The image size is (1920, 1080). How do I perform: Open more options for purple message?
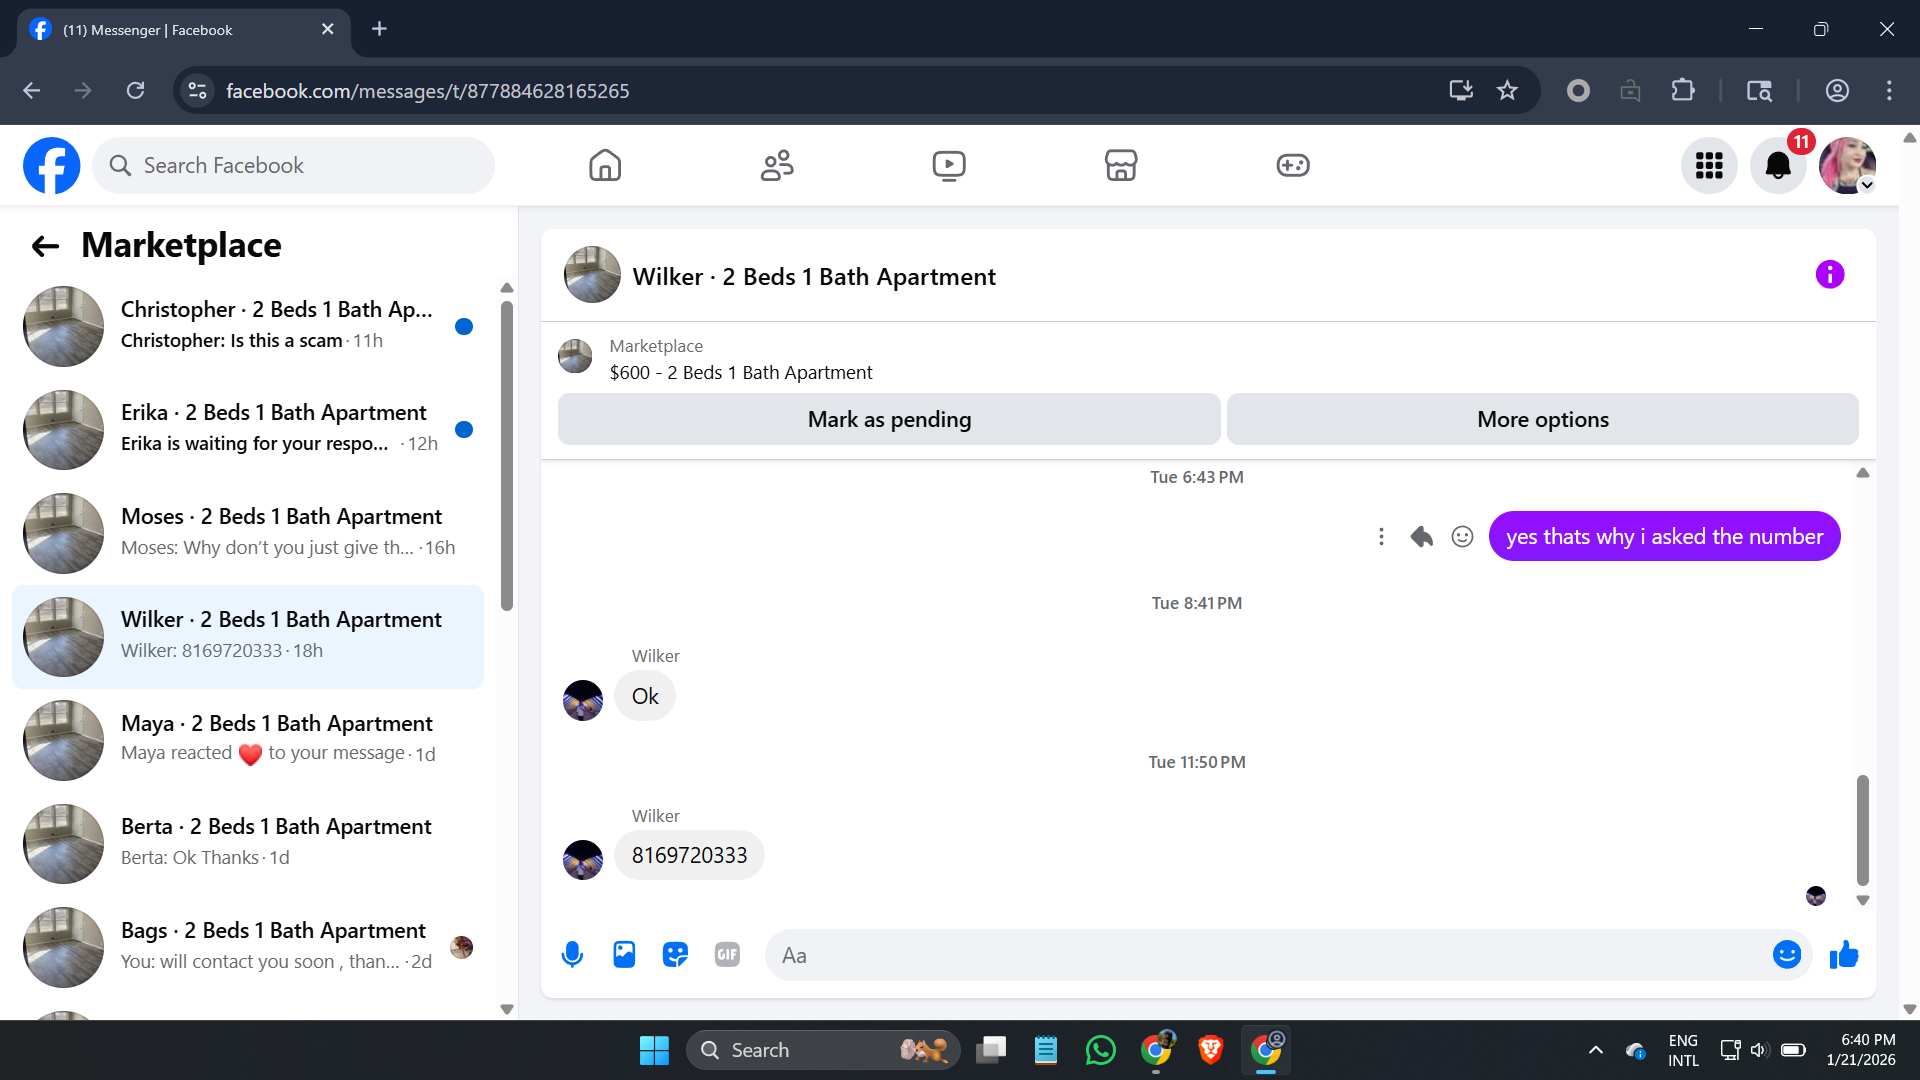[x=1381, y=537]
